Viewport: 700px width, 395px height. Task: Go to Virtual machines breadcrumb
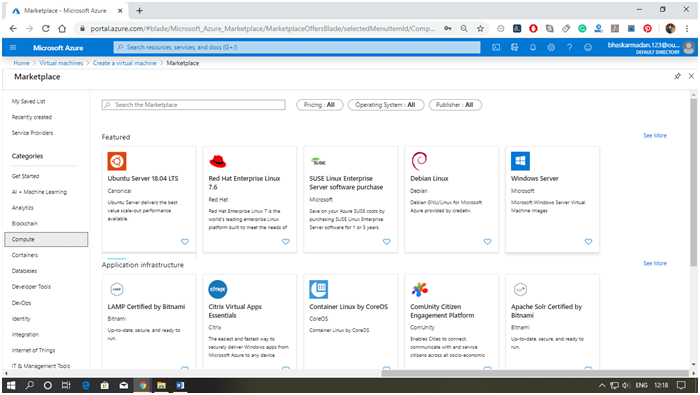(61, 63)
